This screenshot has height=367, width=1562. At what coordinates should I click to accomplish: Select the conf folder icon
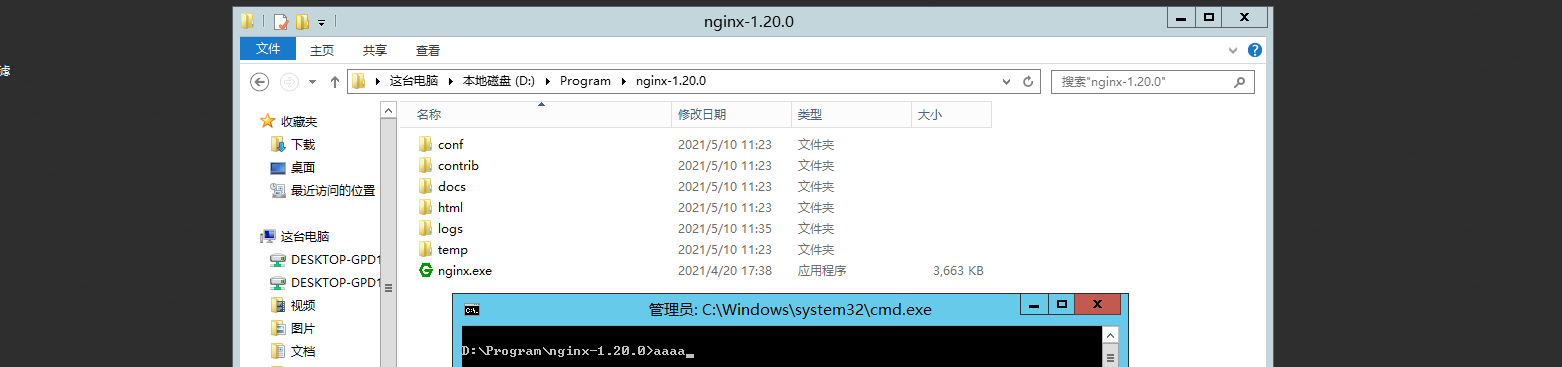(425, 144)
